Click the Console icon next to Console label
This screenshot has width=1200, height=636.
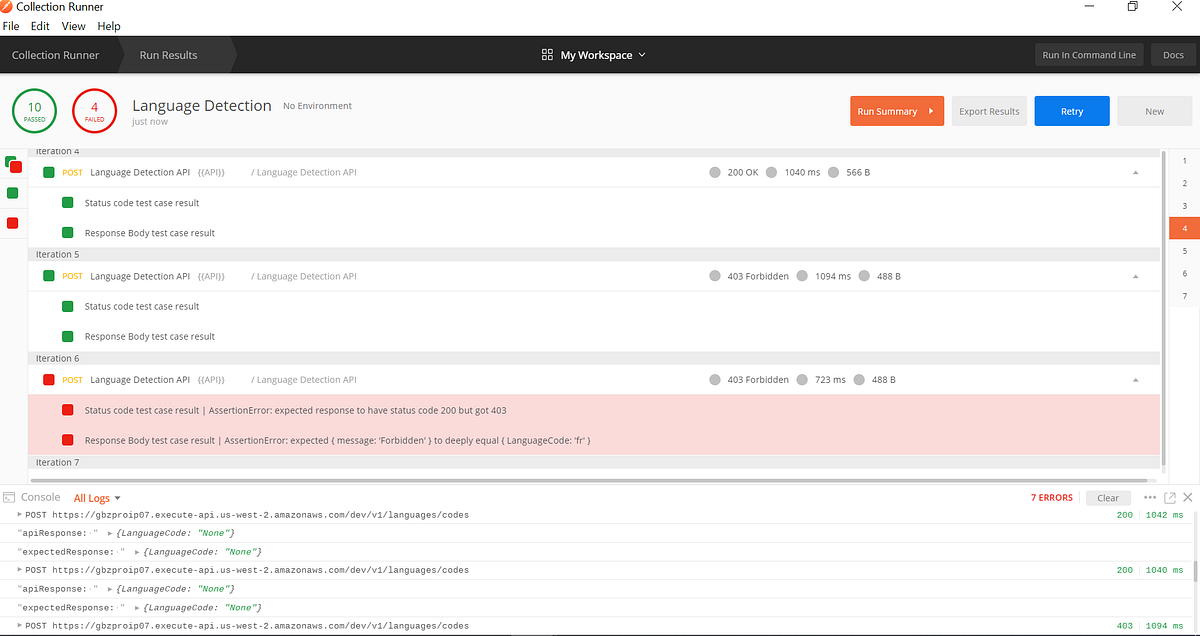10,497
